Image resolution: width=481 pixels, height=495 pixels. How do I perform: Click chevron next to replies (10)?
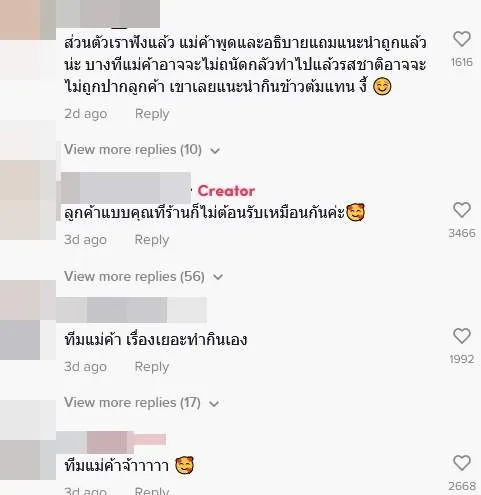[x=215, y=151]
